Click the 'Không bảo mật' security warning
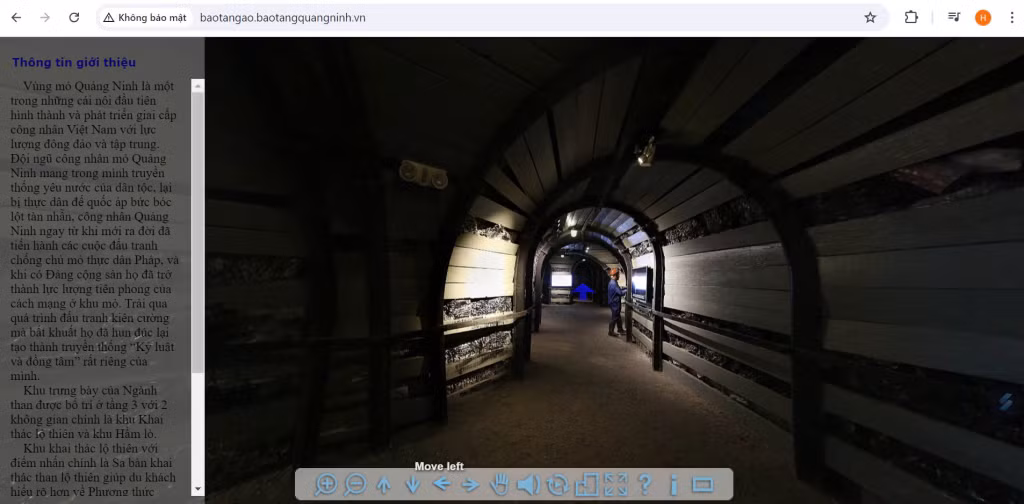Image resolution: width=1024 pixels, height=504 pixels. (x=144, y=18)
